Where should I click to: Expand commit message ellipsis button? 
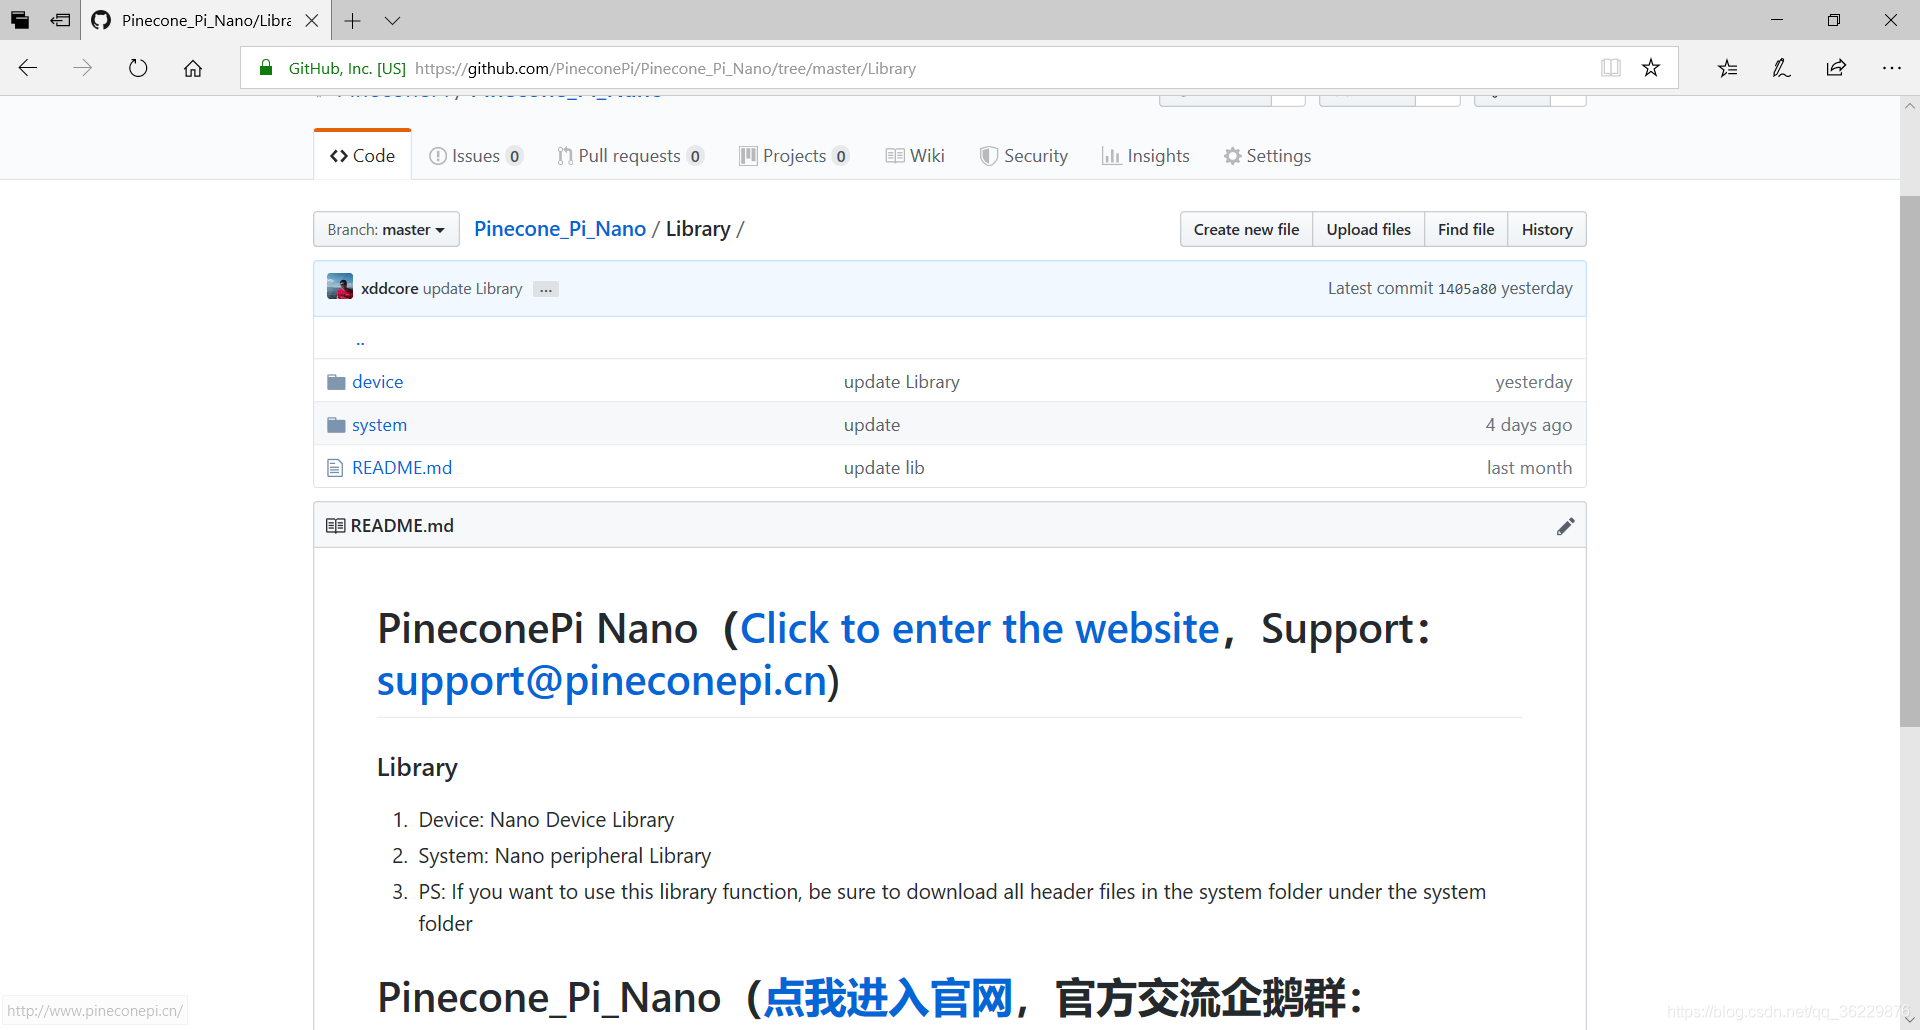point(546,289)
